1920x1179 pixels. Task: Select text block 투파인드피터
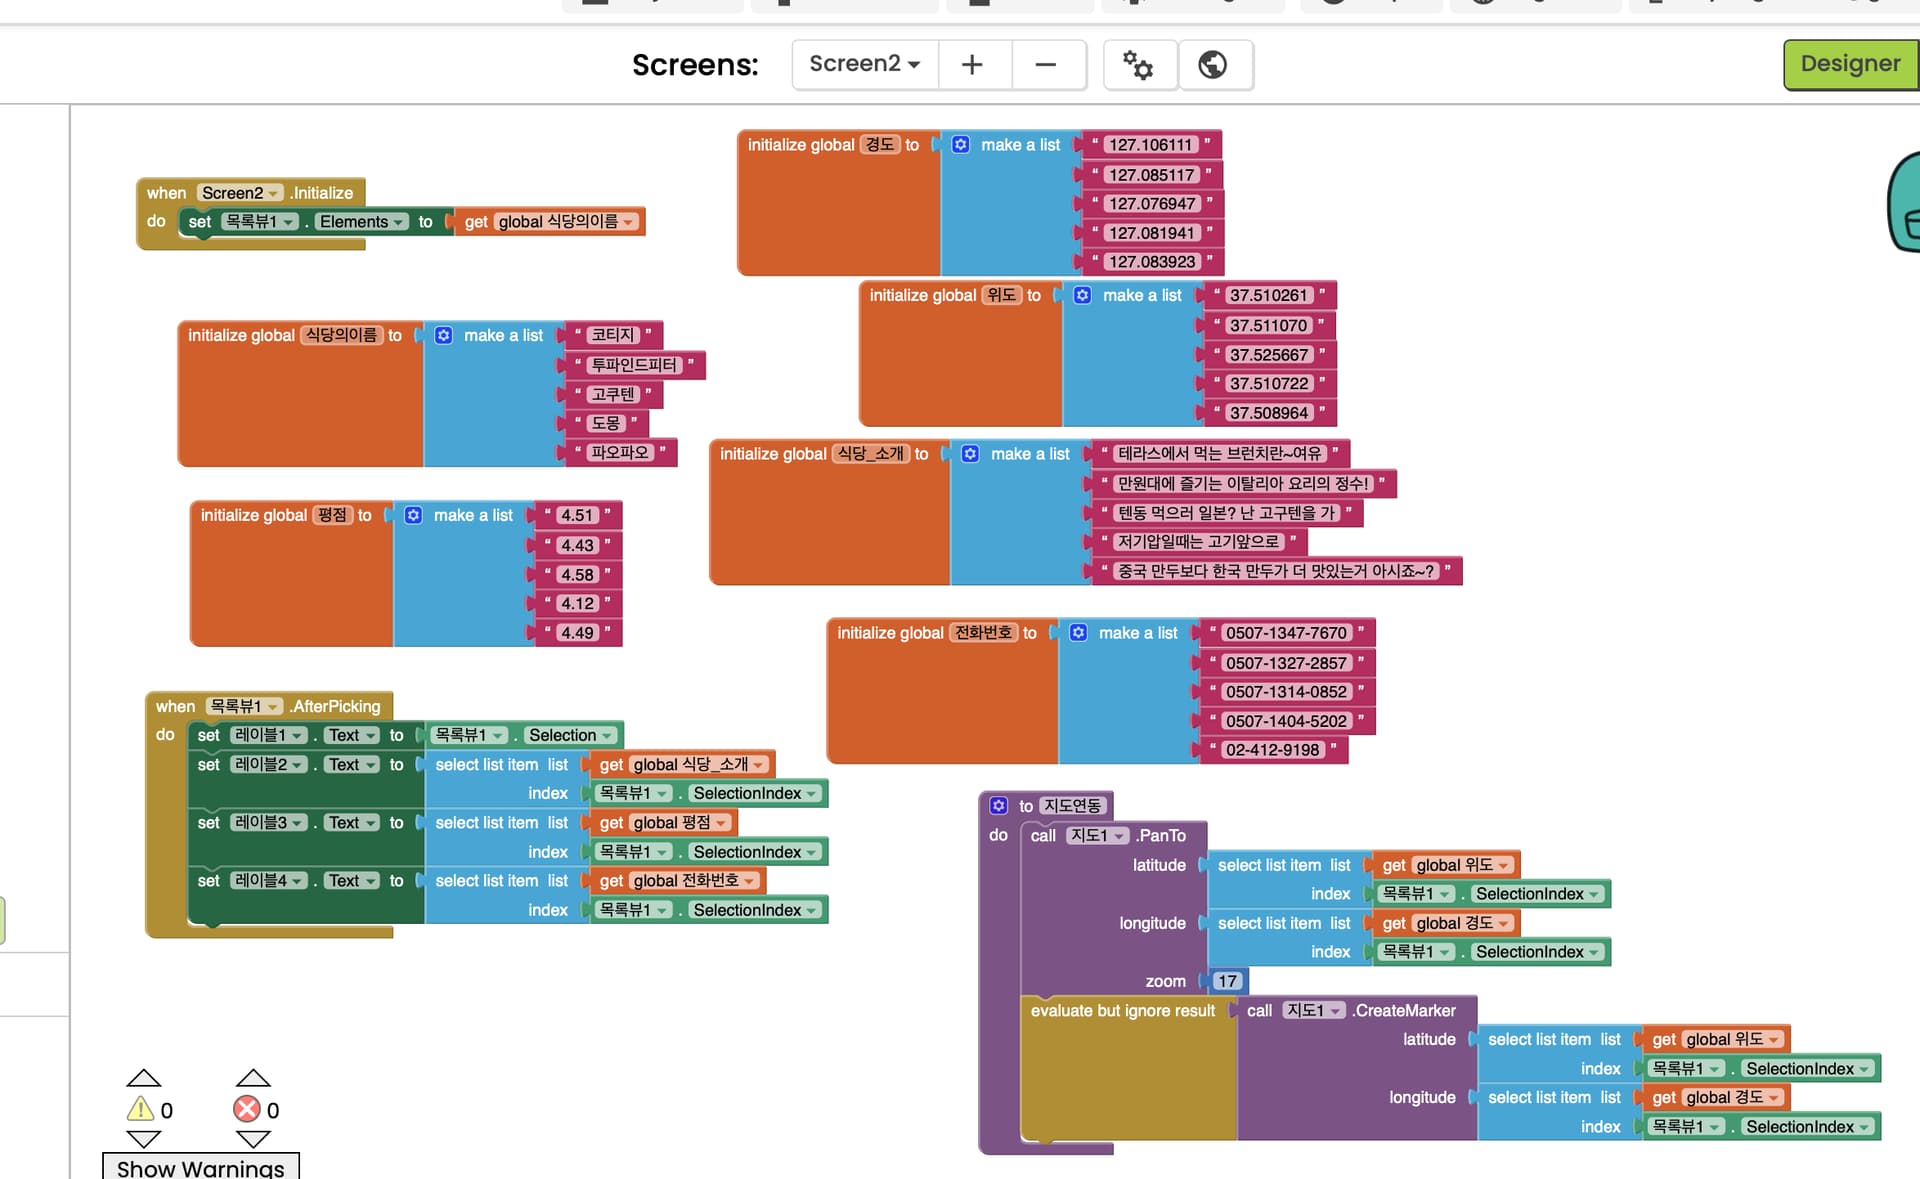[634, 365]
